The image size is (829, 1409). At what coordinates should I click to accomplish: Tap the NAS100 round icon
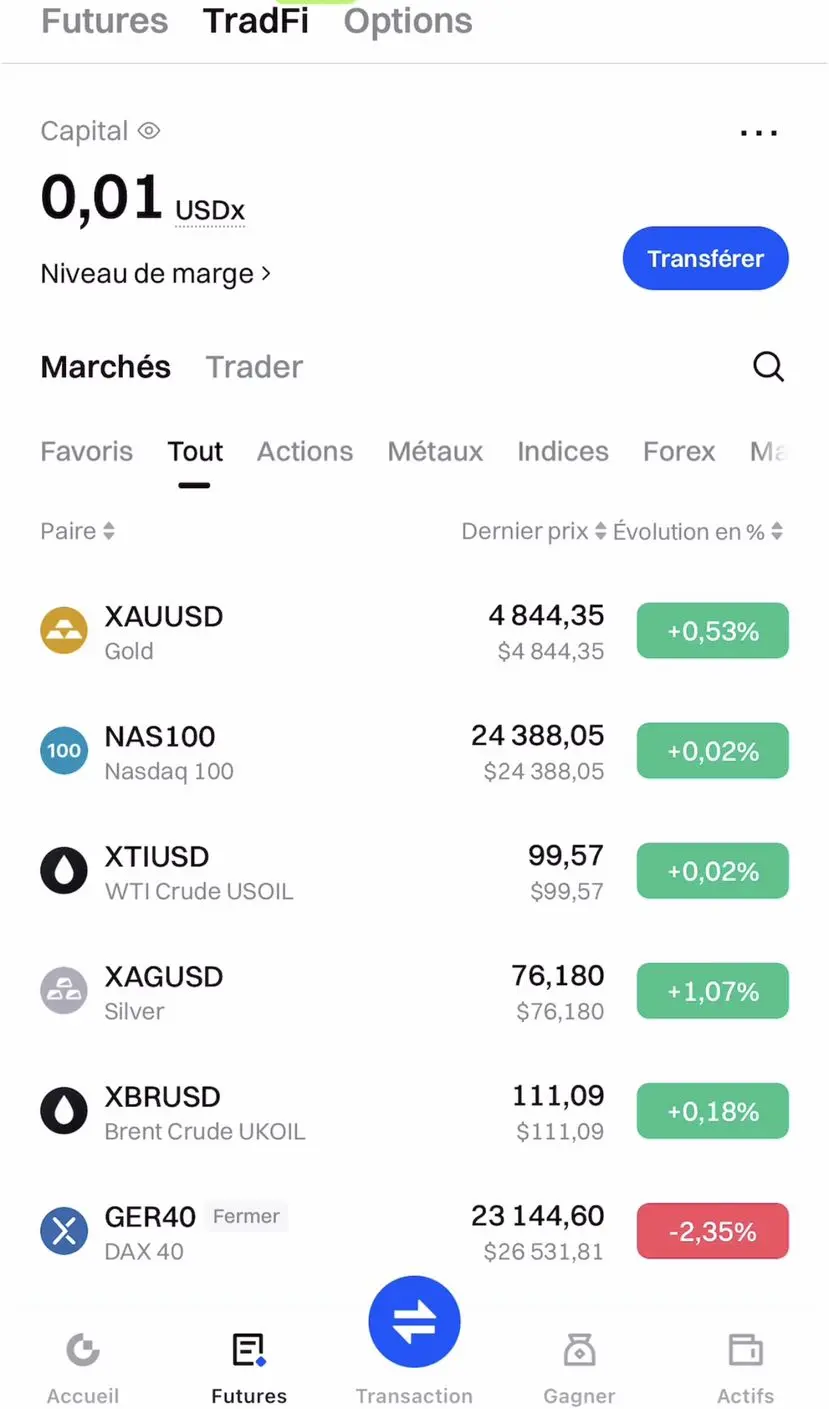(x=64, y=752)
